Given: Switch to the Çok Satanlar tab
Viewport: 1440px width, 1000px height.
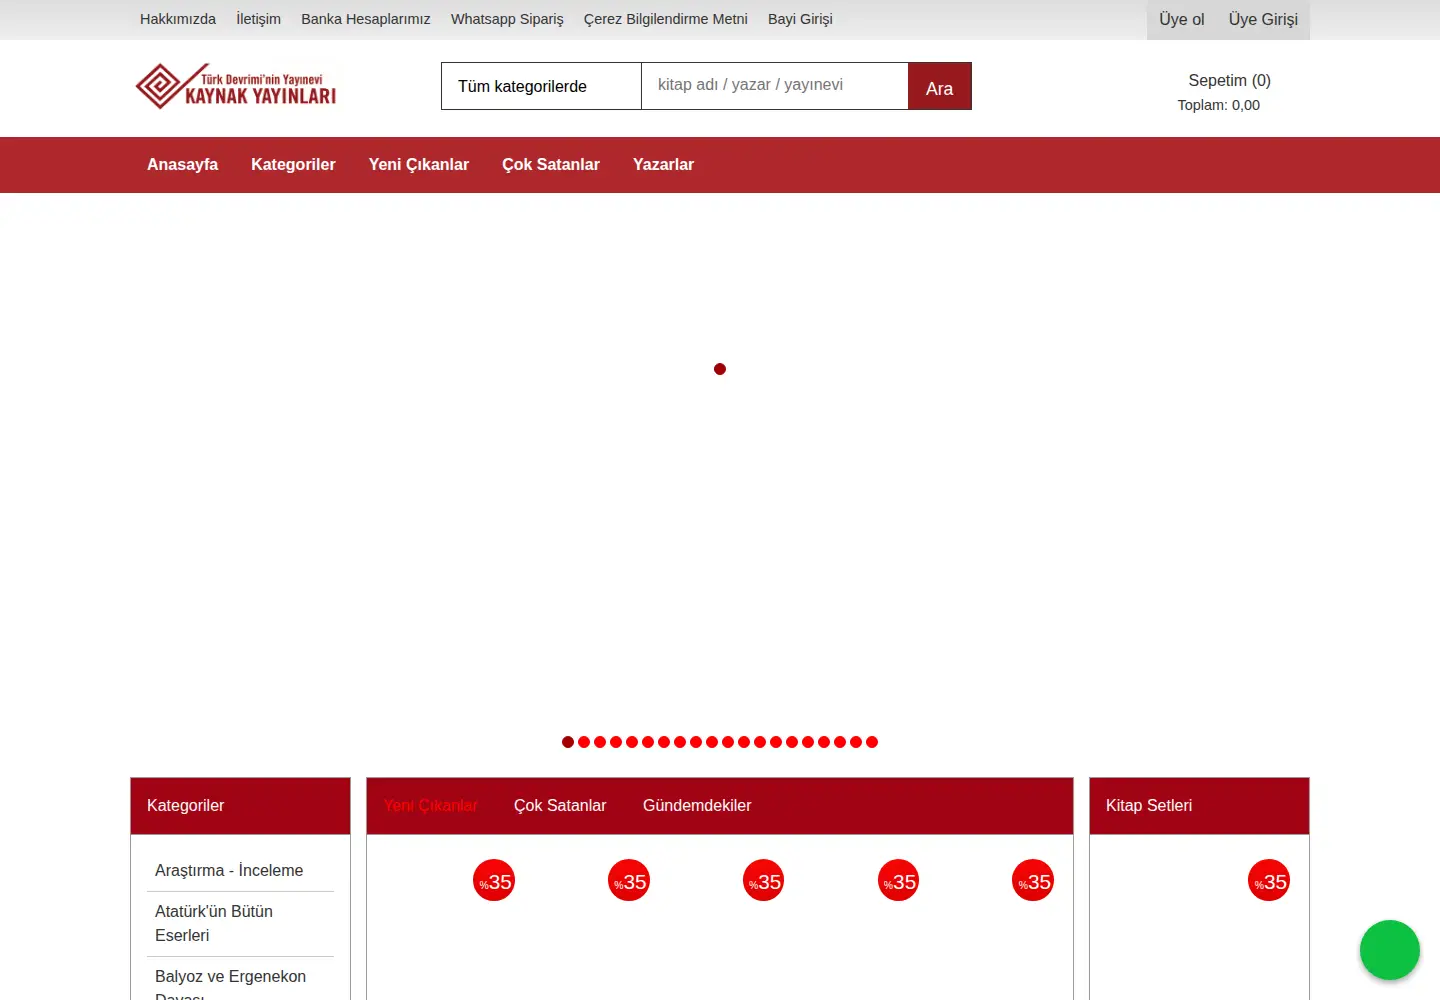Looking at the screenshot, I should click(x=560, y=806).
